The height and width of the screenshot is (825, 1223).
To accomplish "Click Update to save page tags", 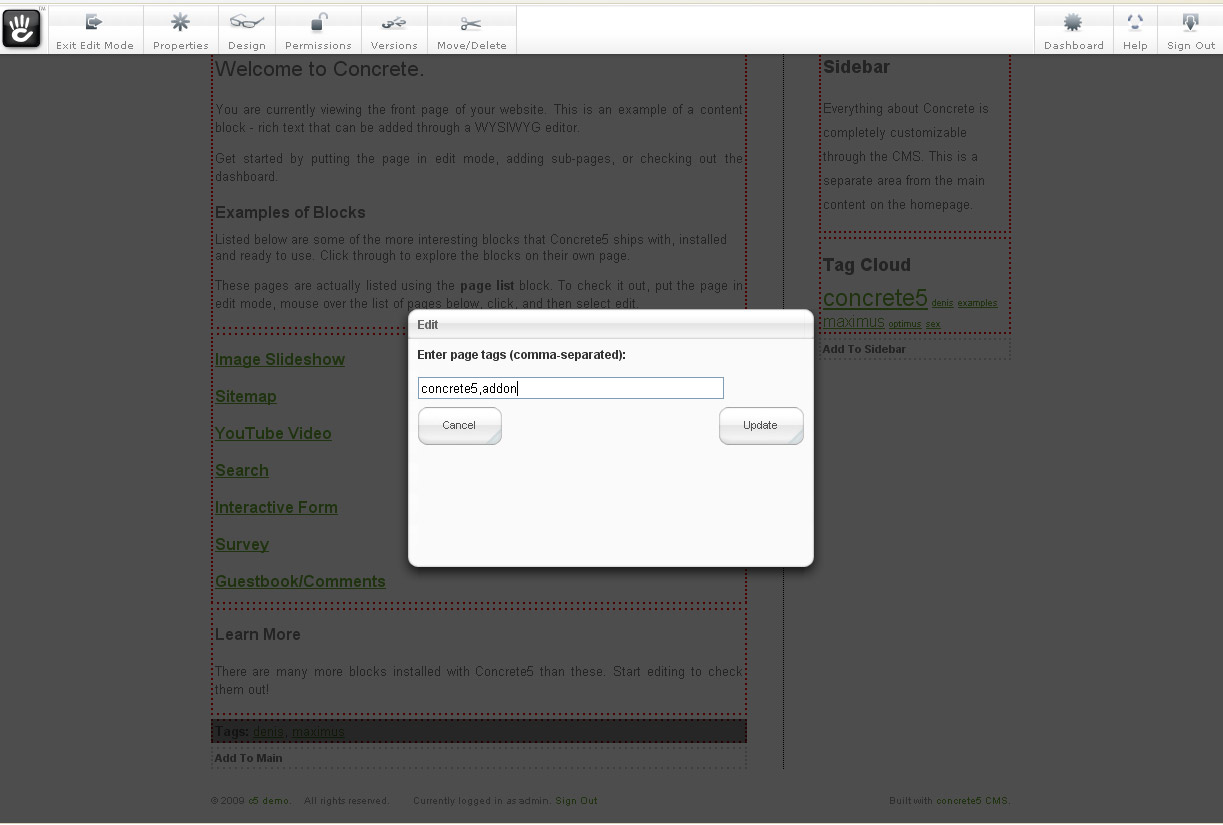I will pos(761,426).
